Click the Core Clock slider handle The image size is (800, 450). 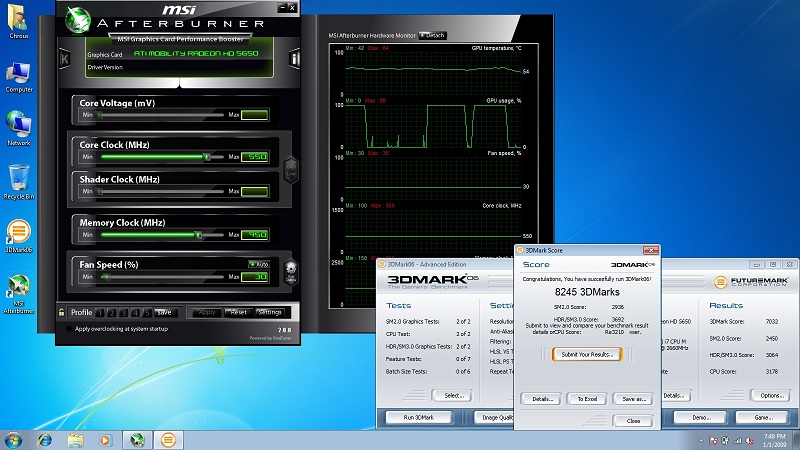pos(207,157)
